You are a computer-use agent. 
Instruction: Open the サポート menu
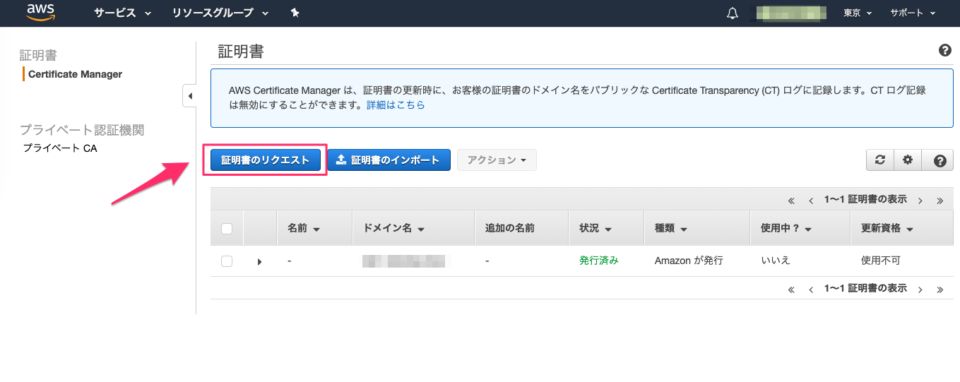coord(913,13)
